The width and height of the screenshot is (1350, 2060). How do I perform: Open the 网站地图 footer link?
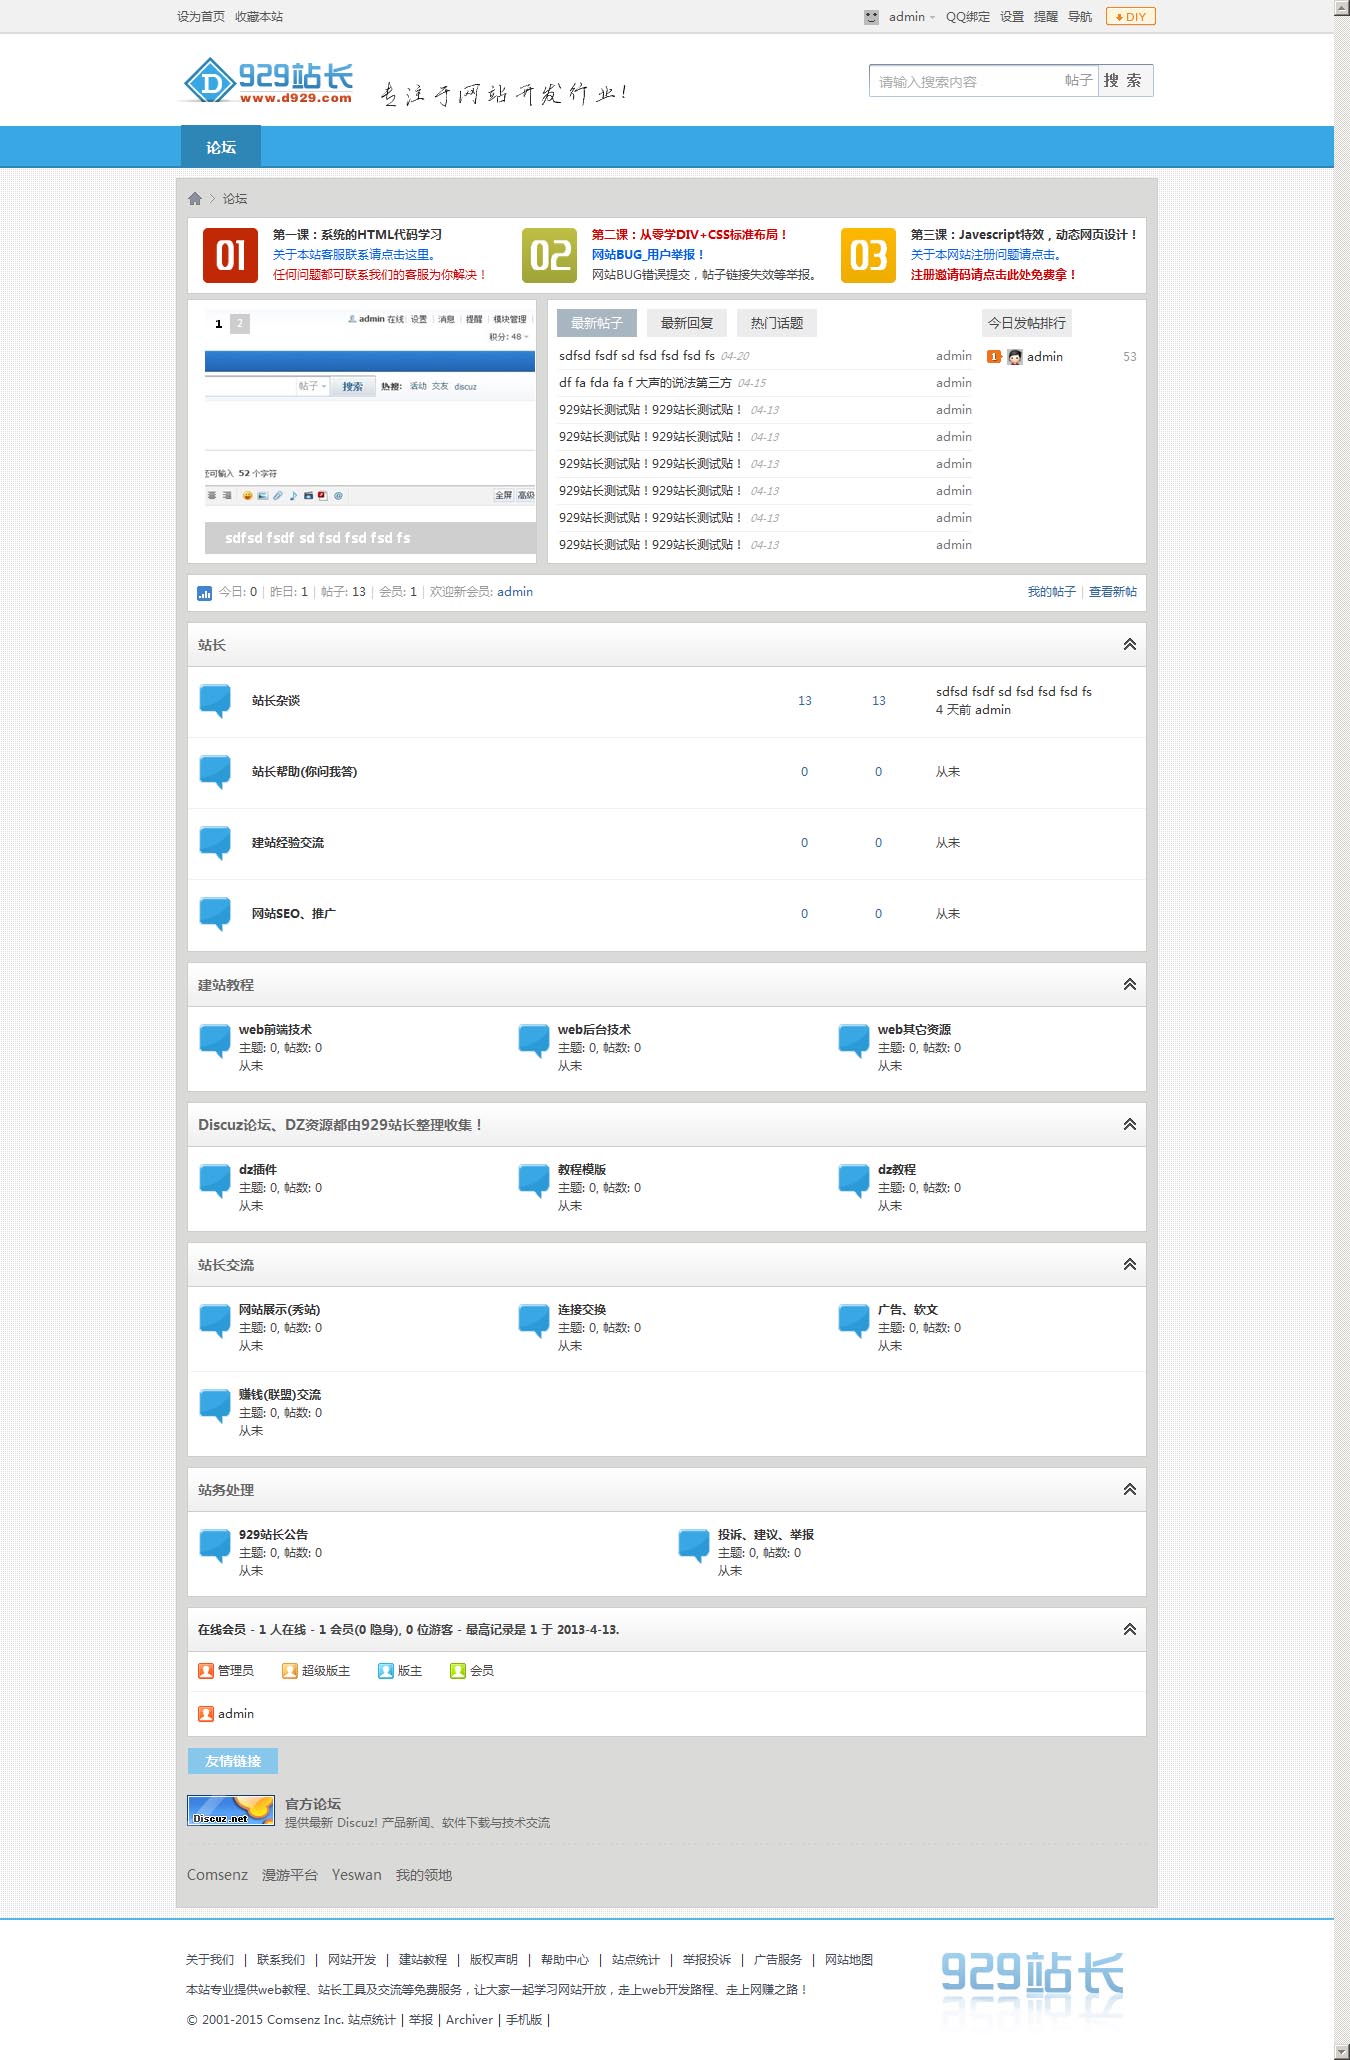[849, 1960]
